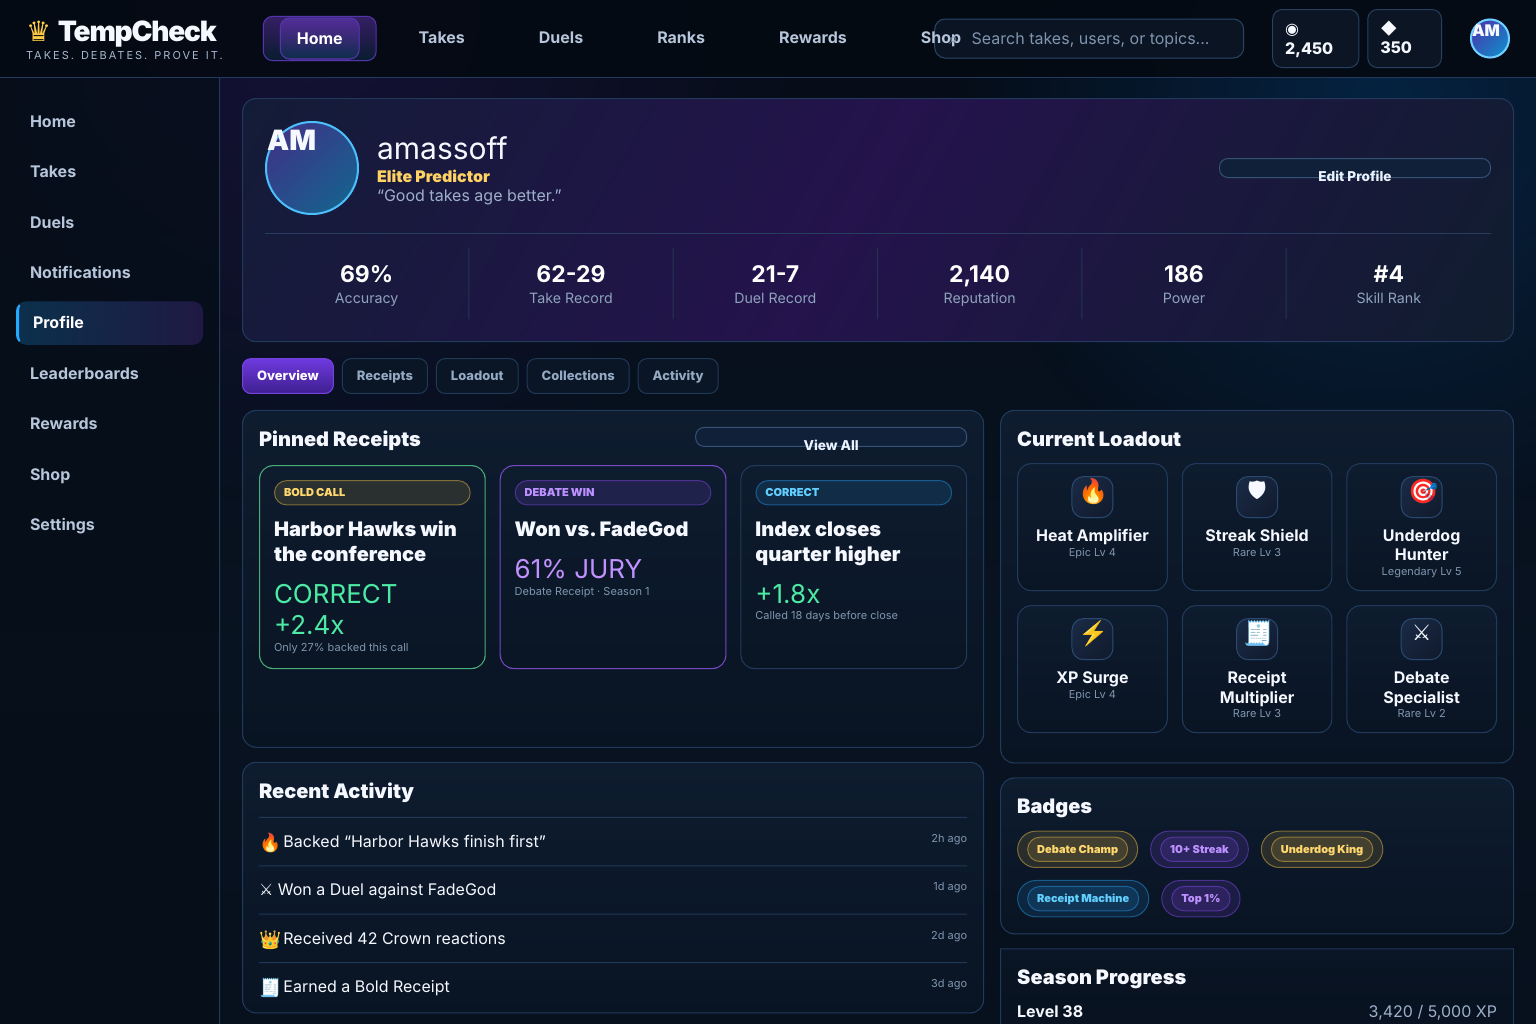Focus the search takes input field
This screenshot has height=1024, width=1536.
coord(1089,39)
